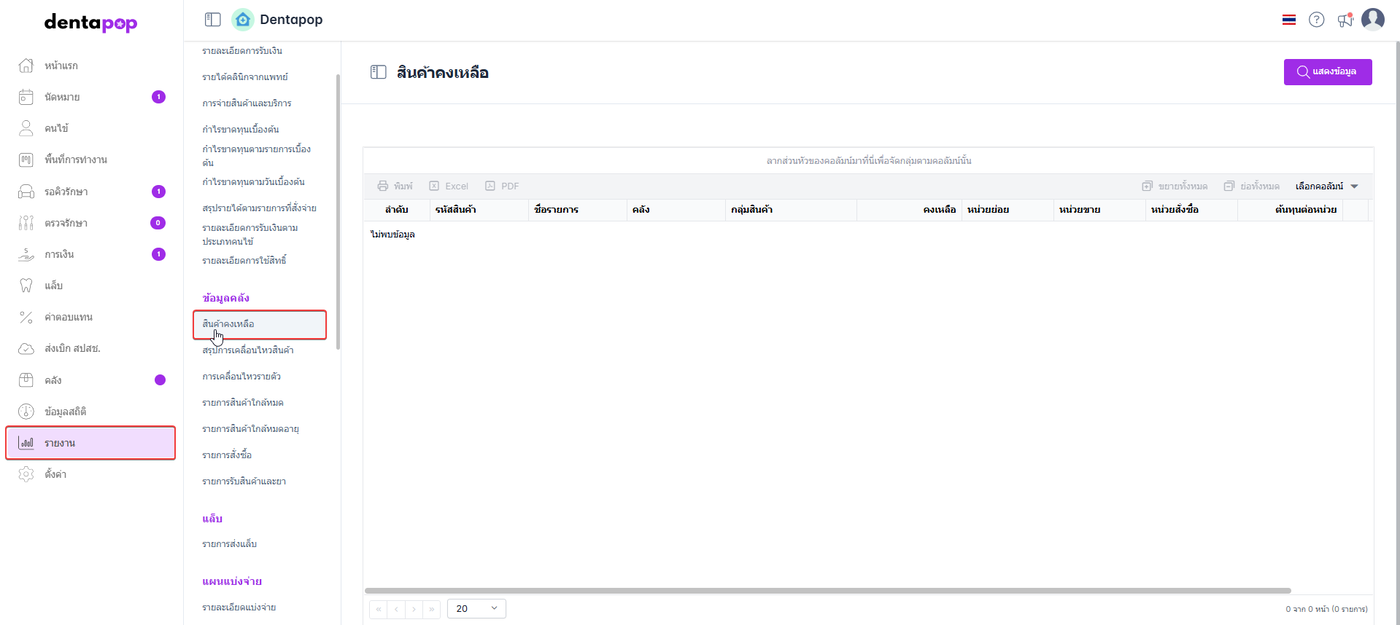Open กำไรขาดทุนเบื้องต้น report
The width and height of the screenshot is (1400, 625).
click(240, 129)
